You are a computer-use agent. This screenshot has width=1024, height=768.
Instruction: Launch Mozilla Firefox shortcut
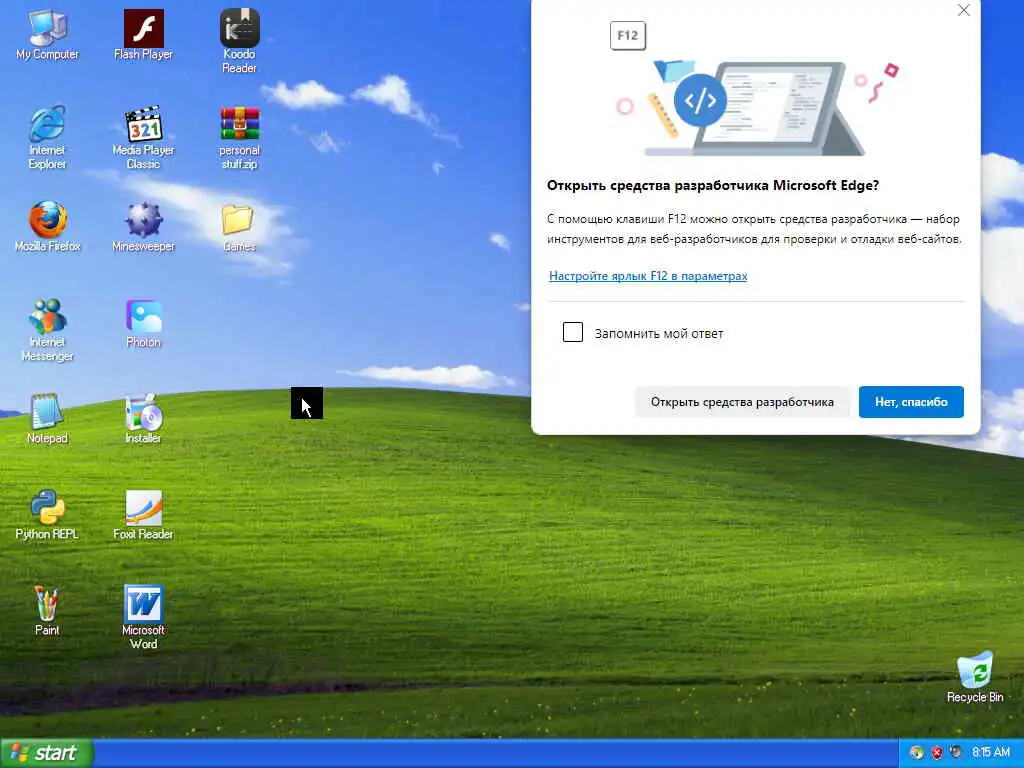tap(47, 227)
